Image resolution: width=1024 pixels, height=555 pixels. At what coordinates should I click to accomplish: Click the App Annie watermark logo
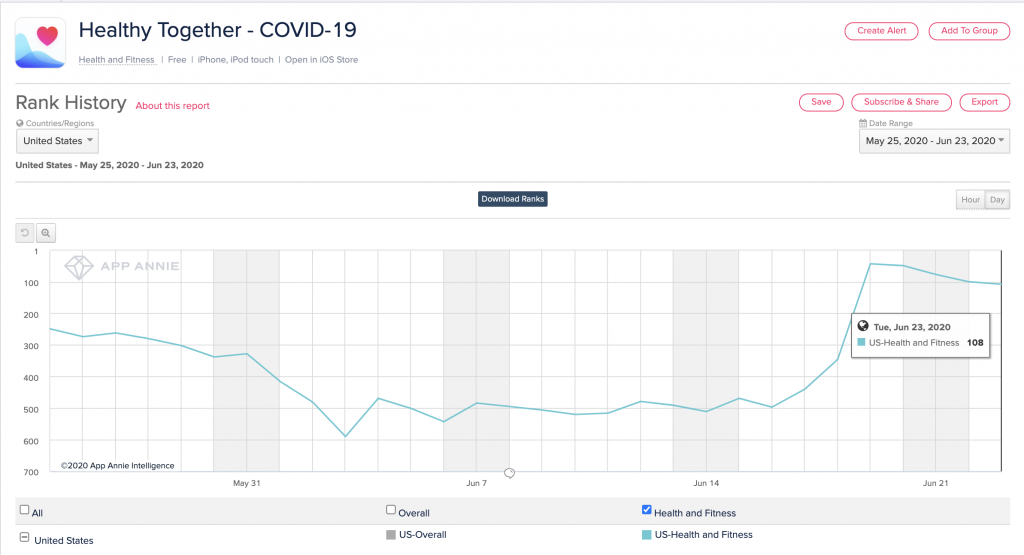79,268
